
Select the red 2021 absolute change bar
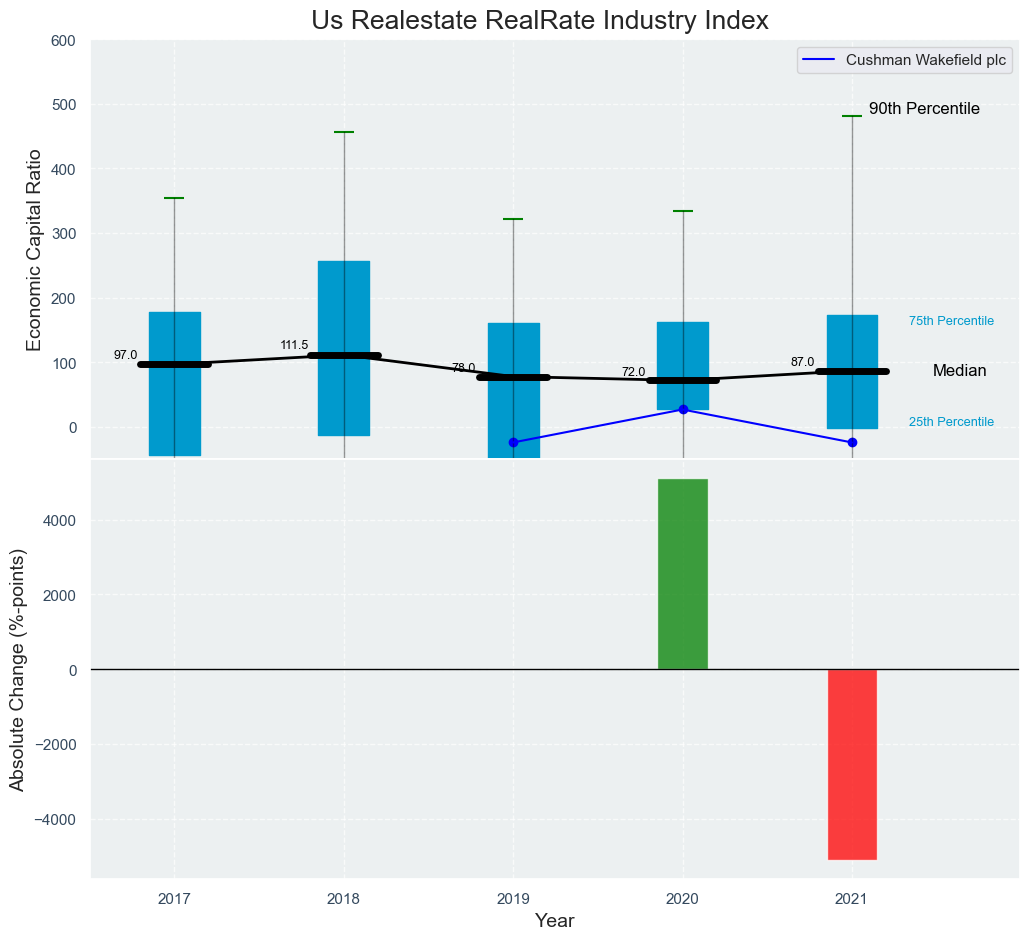click(852, 764)
